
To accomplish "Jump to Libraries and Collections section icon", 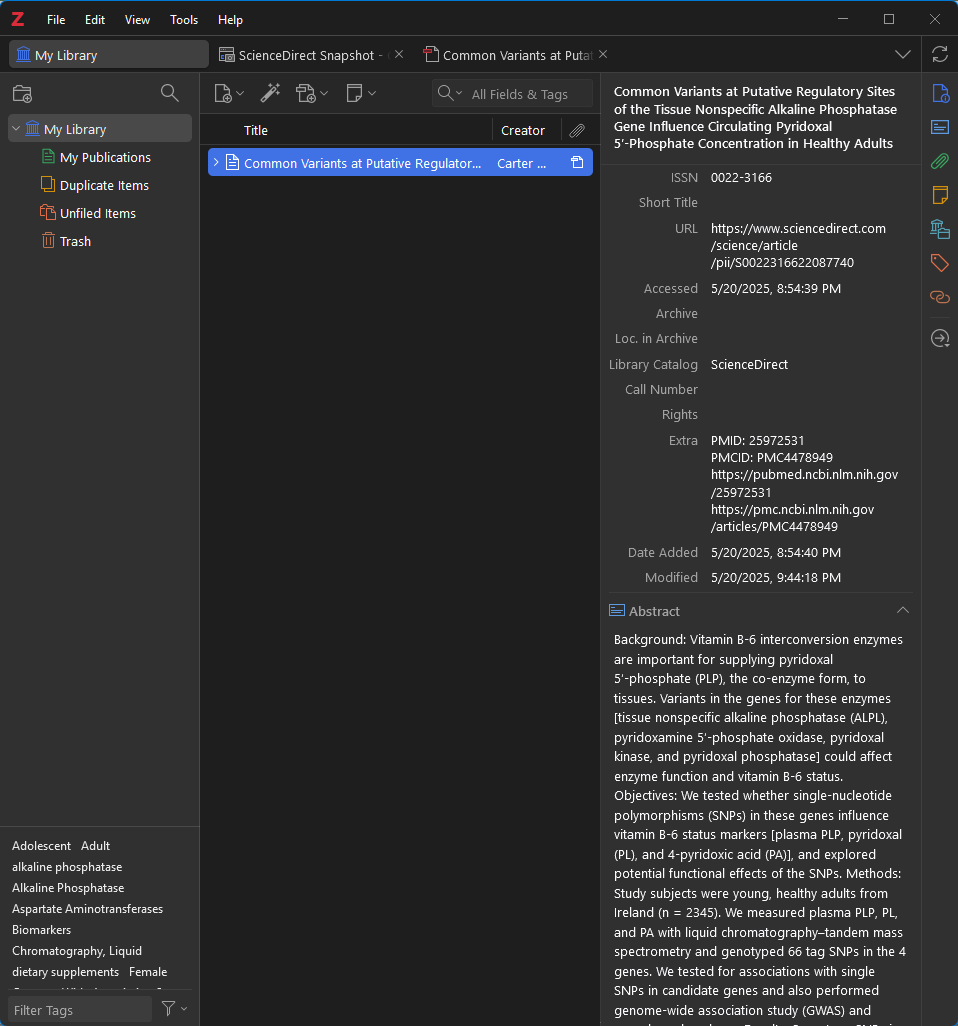I will coord(940,229).
